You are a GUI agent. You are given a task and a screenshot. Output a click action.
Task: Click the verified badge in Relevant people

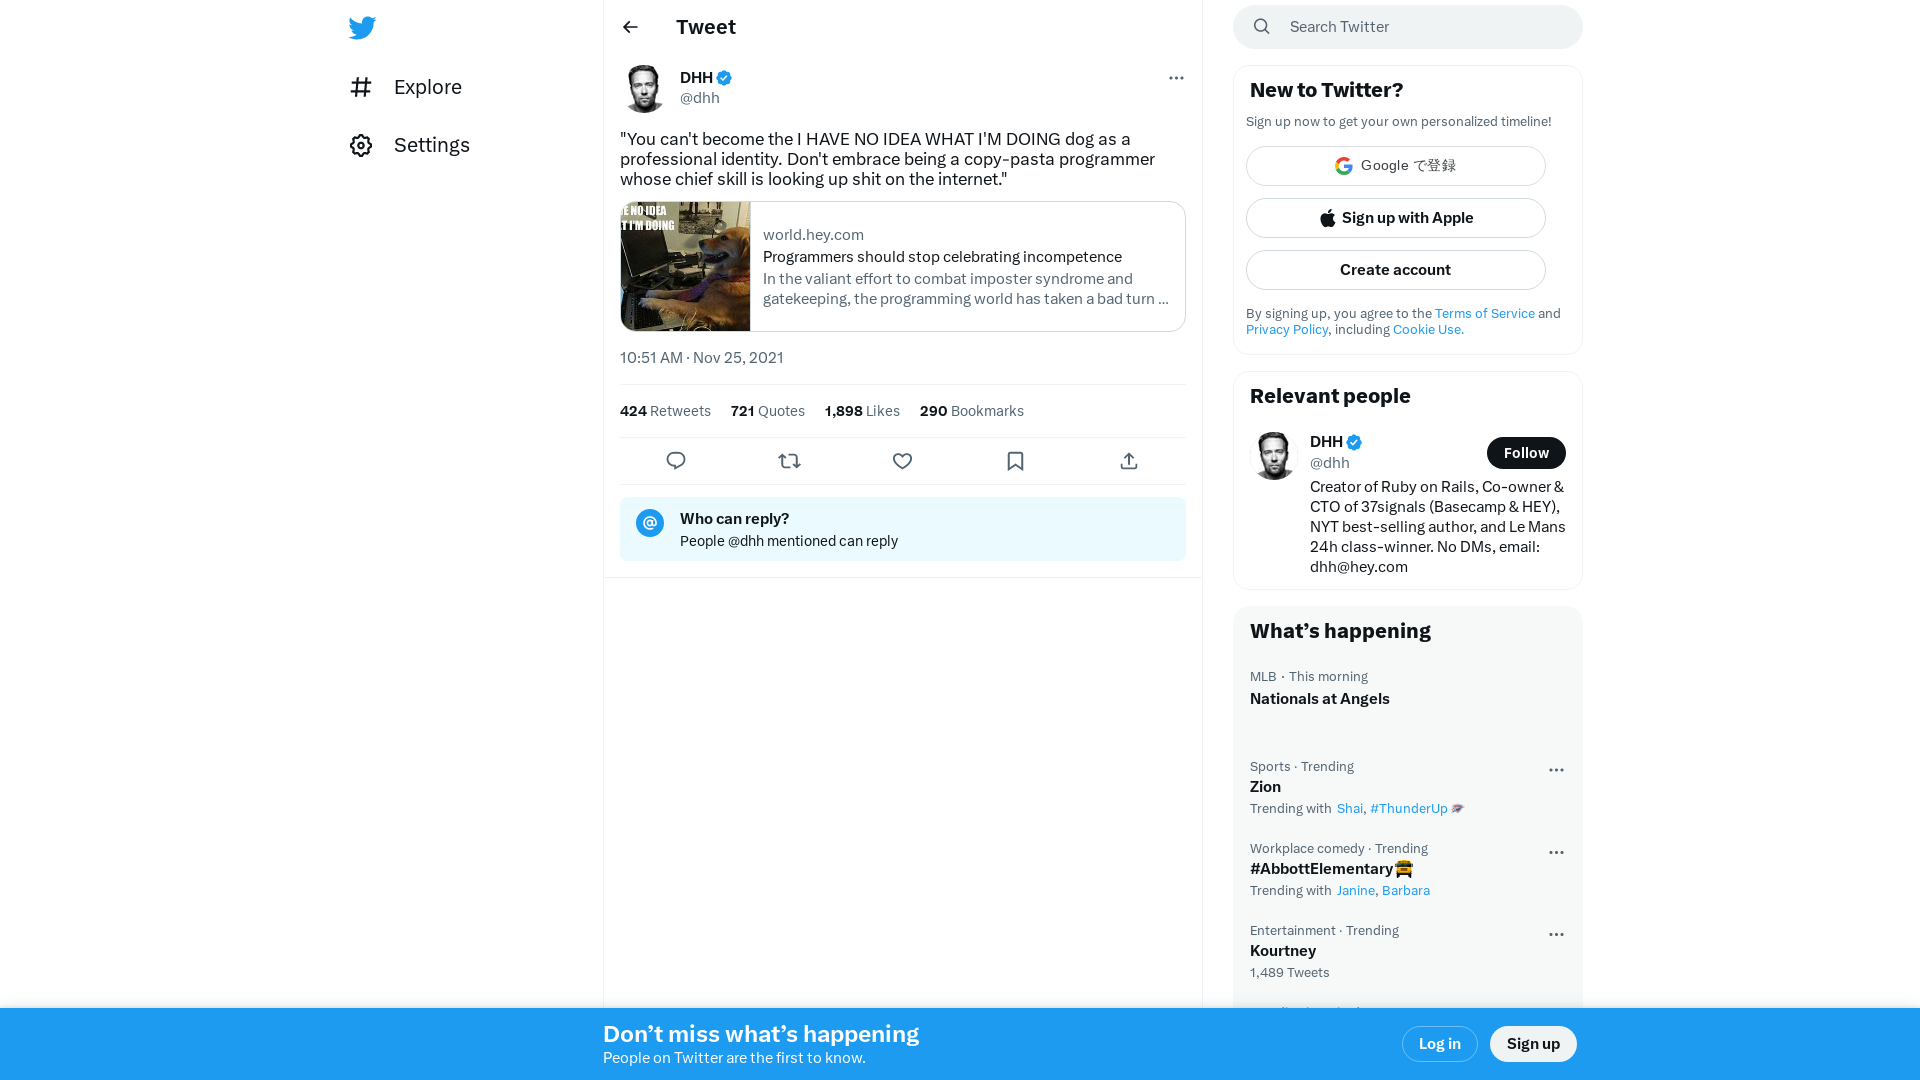click(1354, 442)
